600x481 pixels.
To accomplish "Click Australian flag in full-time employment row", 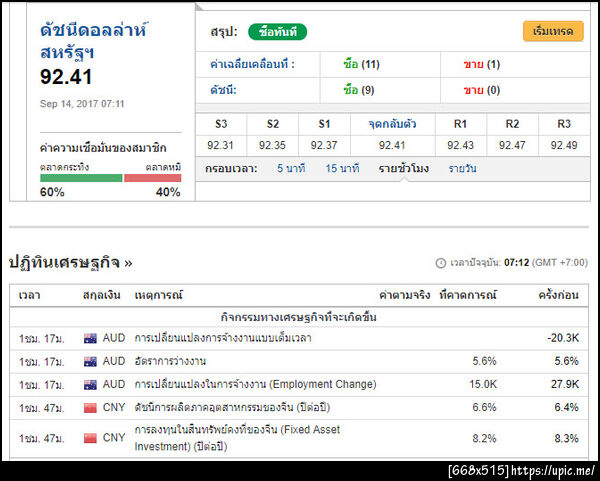I will [x=90, y=338].
